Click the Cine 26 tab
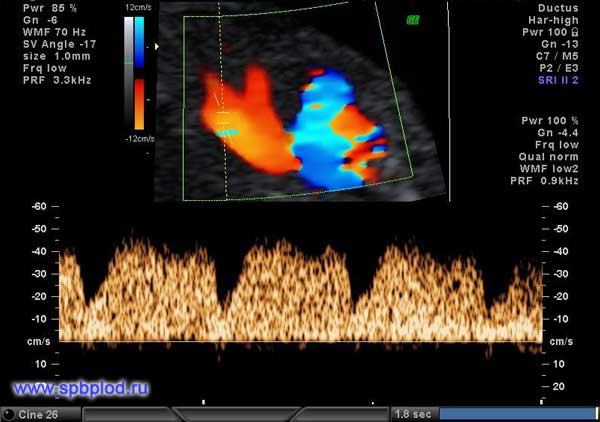The width and height of the screenshot is (600, 422). point(42,414)
